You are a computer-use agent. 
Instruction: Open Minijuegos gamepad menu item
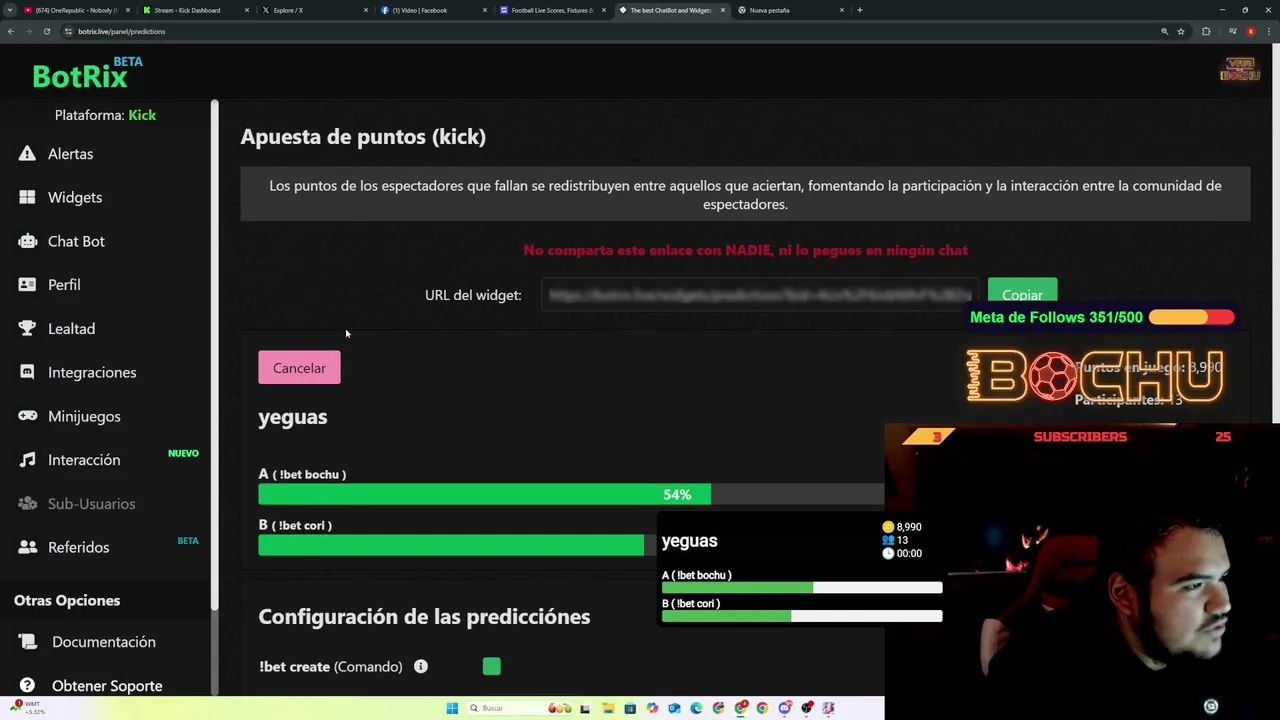click(84, 416)
